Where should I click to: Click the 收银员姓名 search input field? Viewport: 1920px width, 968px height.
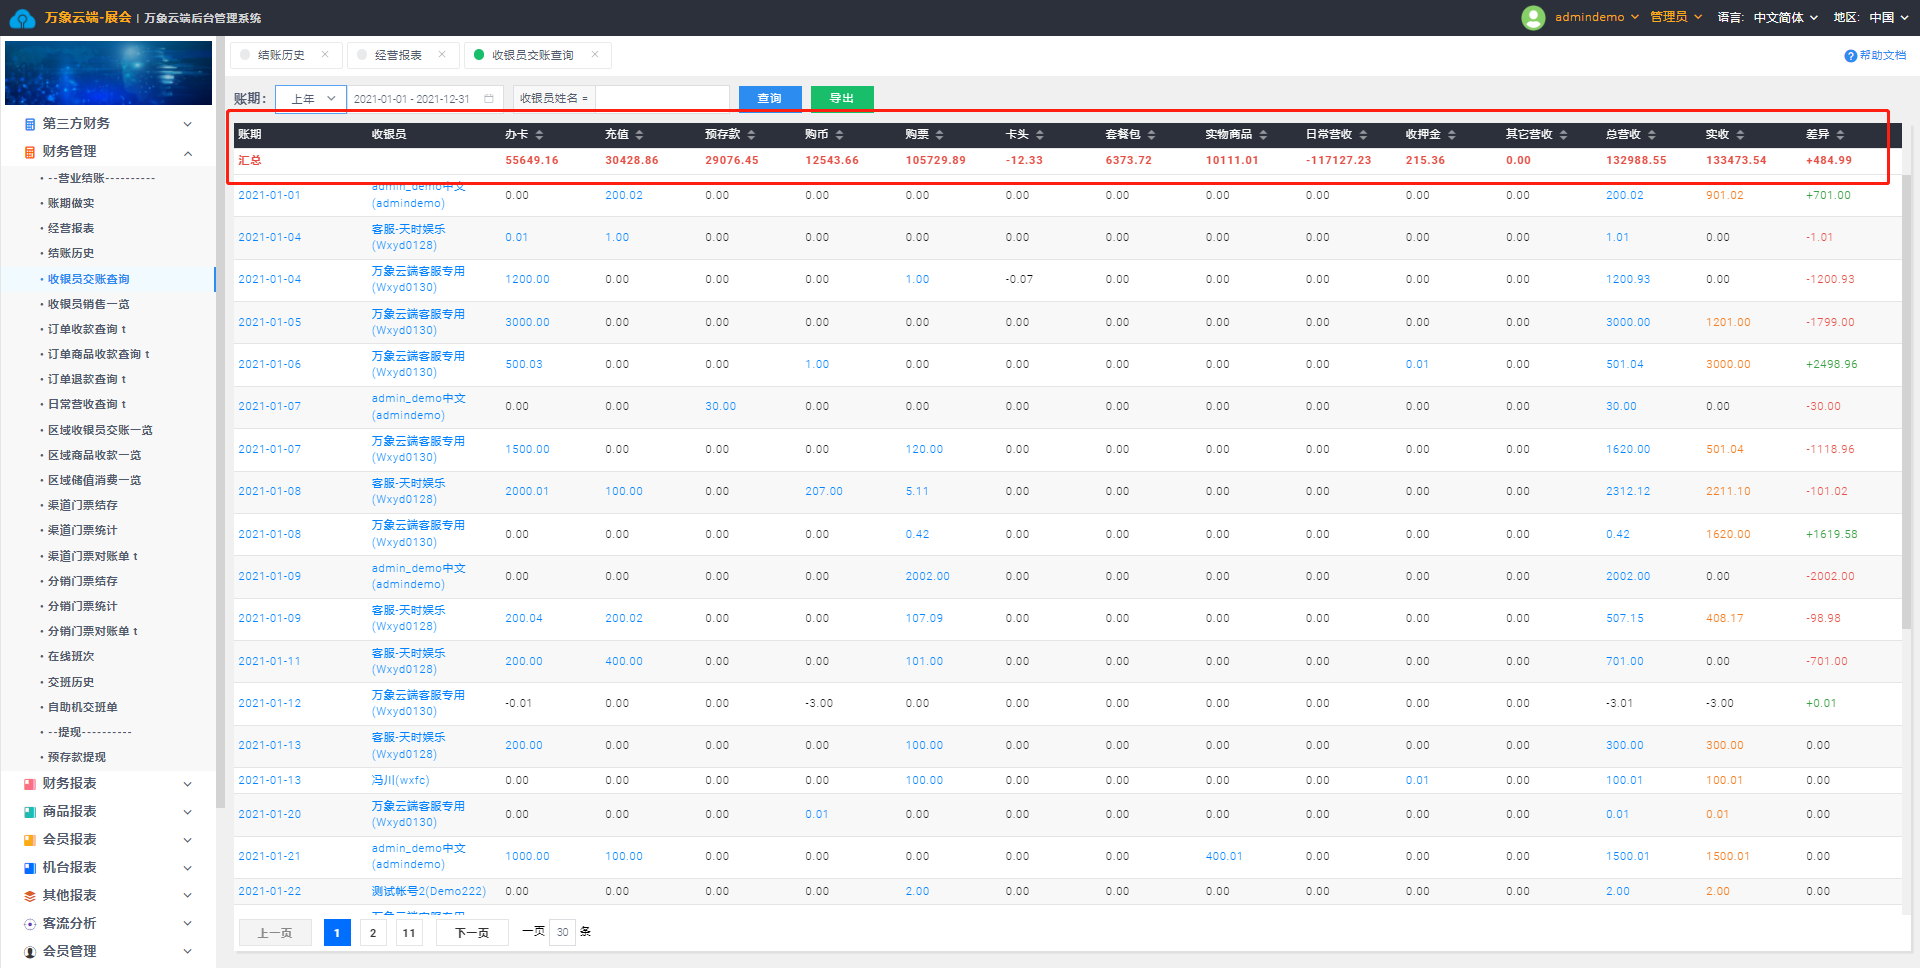pyautogui.click(x=662, y=98)
